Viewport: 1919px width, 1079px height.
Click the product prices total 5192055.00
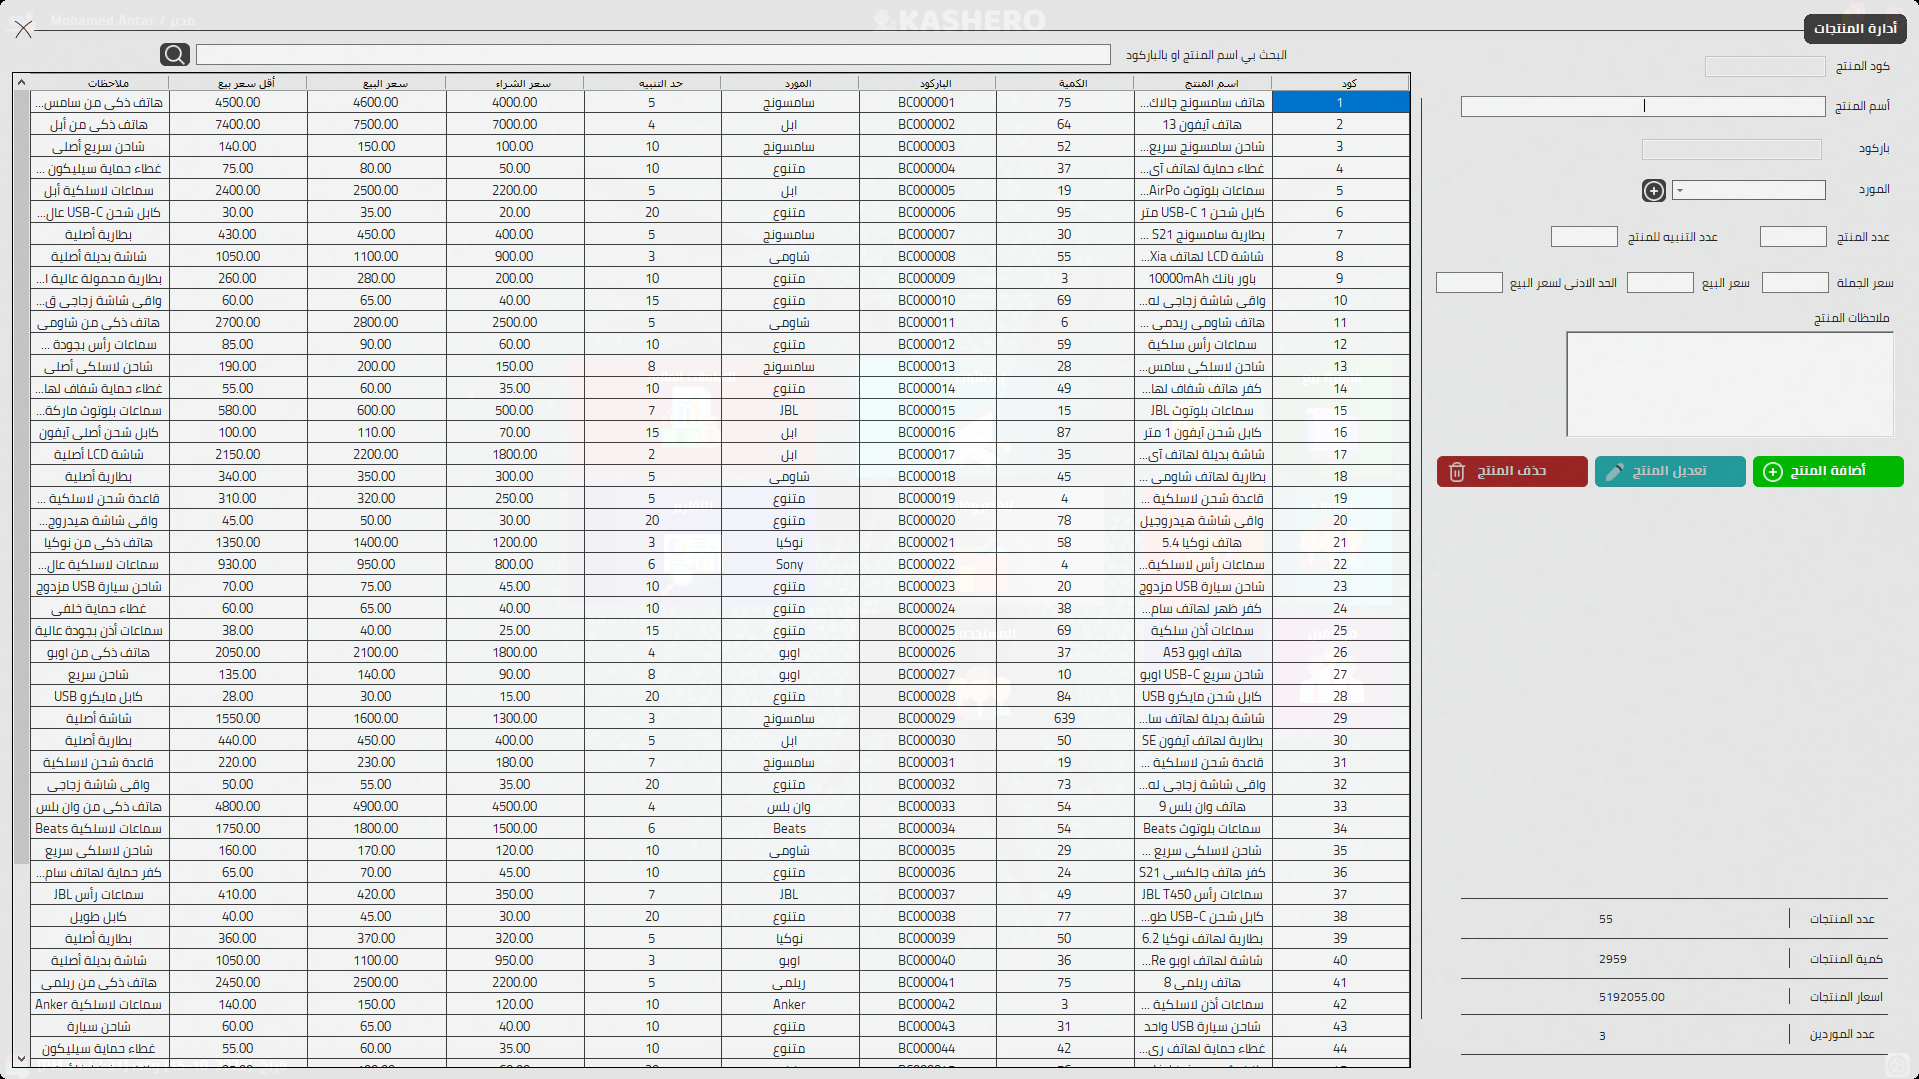1632,997
